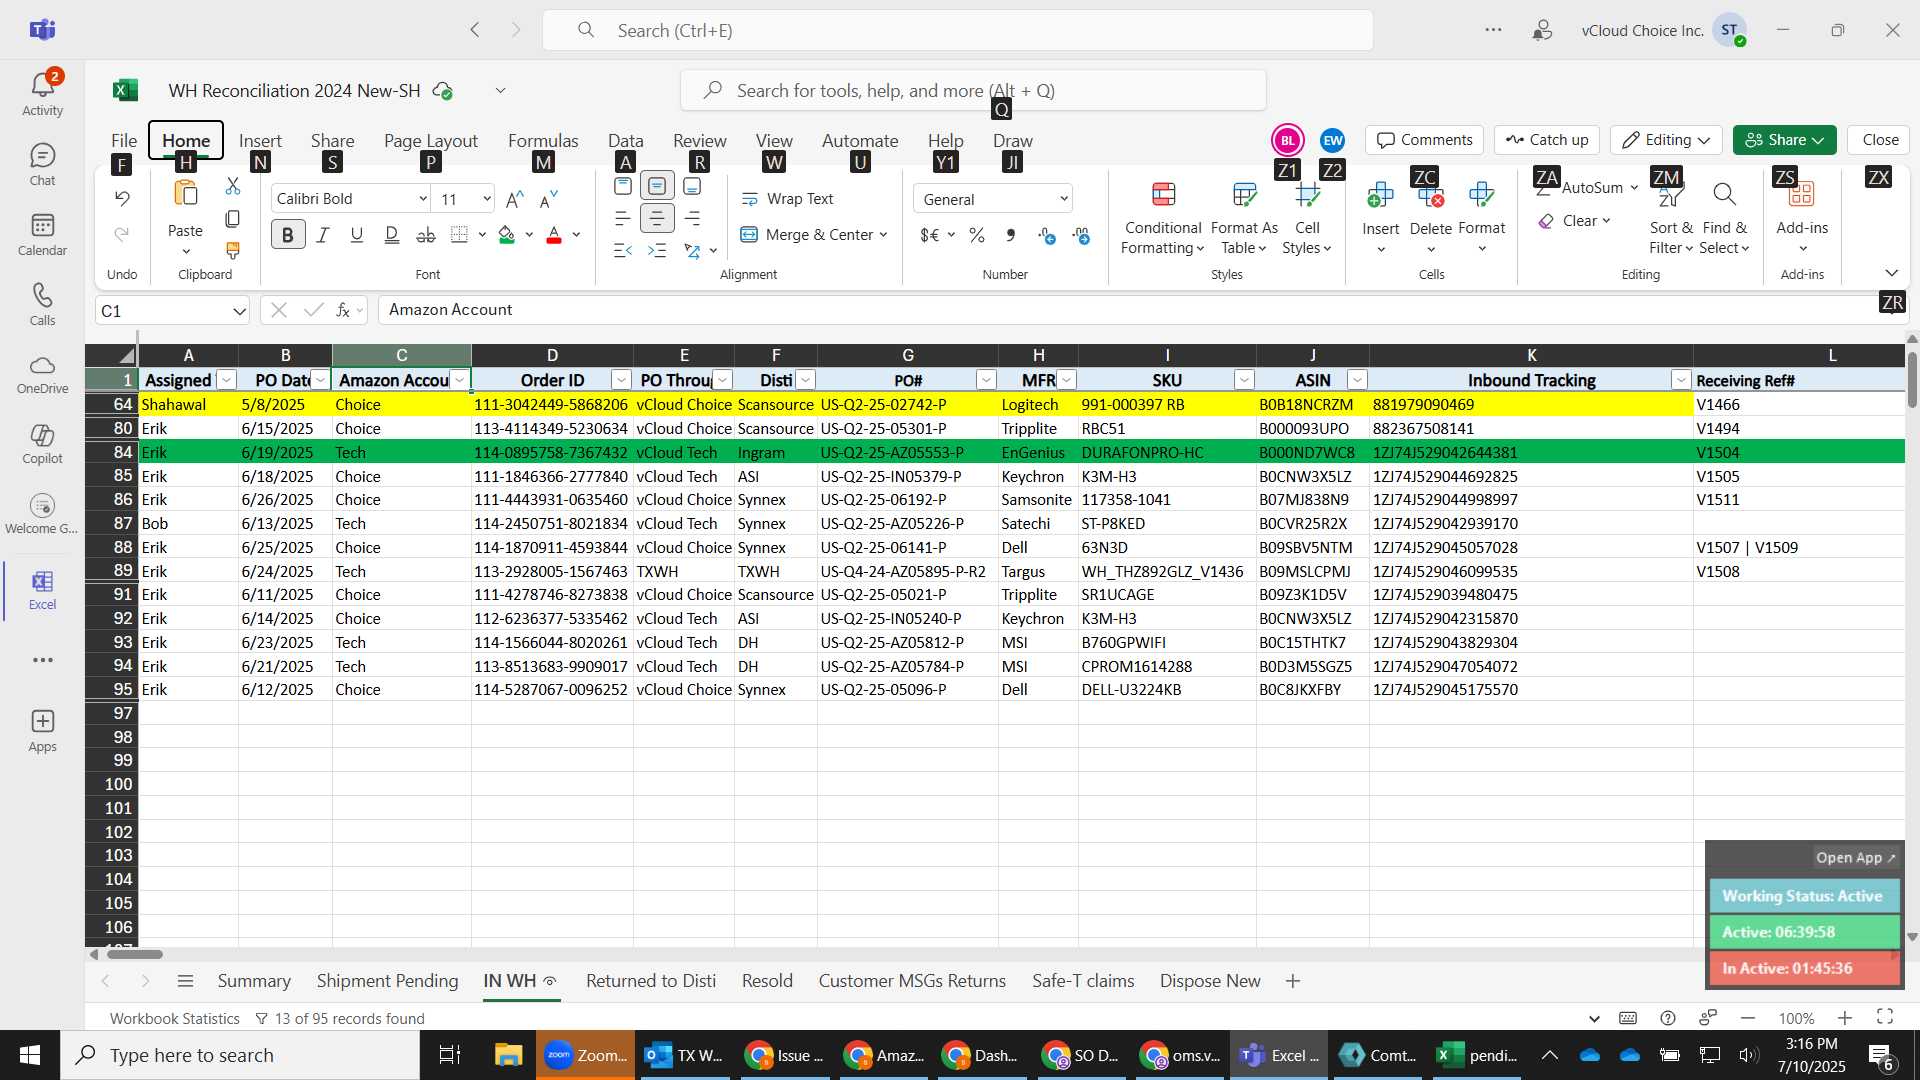The height and width of the screenshot is (1080, 1920).
Task: Toggle Align Left
Action: [623, 218]
